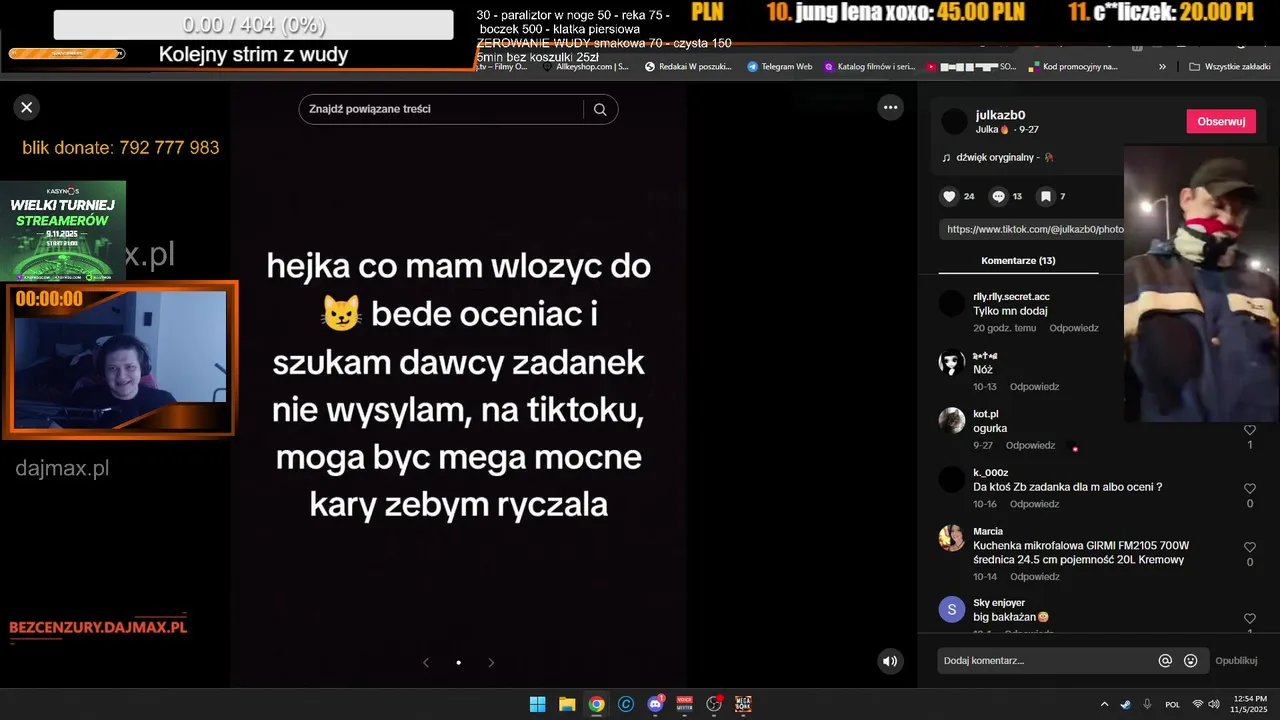Reply to Marcia's comment
The image size is (1280, 720).
[x=1034, y=576]
